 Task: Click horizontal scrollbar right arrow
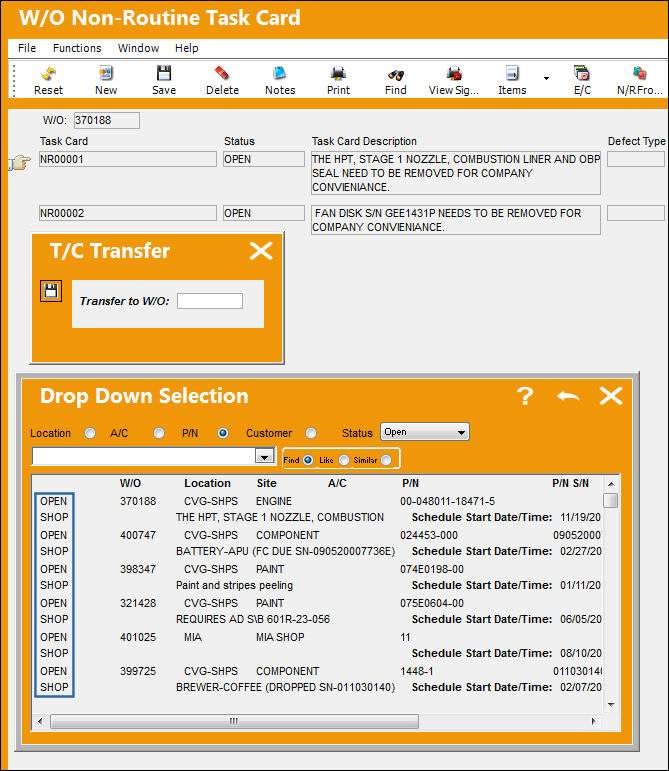594,721
